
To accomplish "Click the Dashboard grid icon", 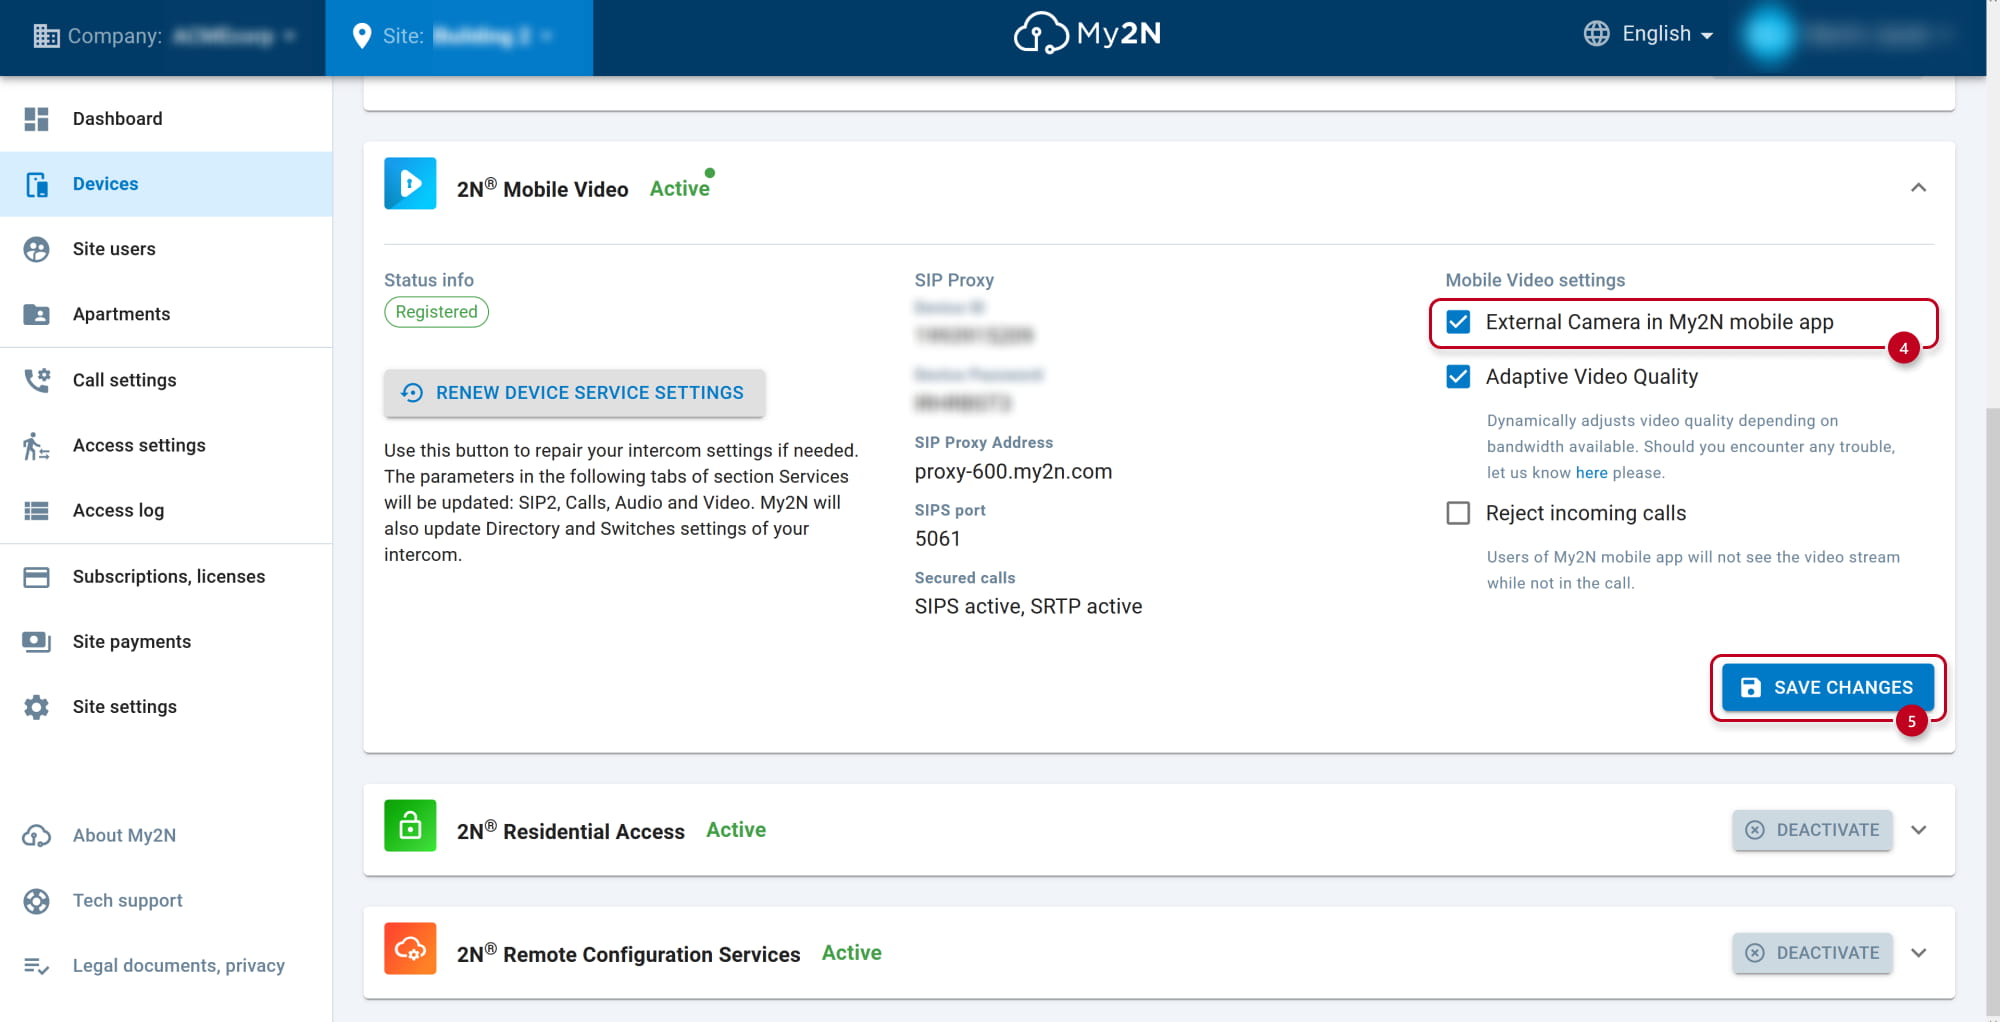I will [36, 119].
